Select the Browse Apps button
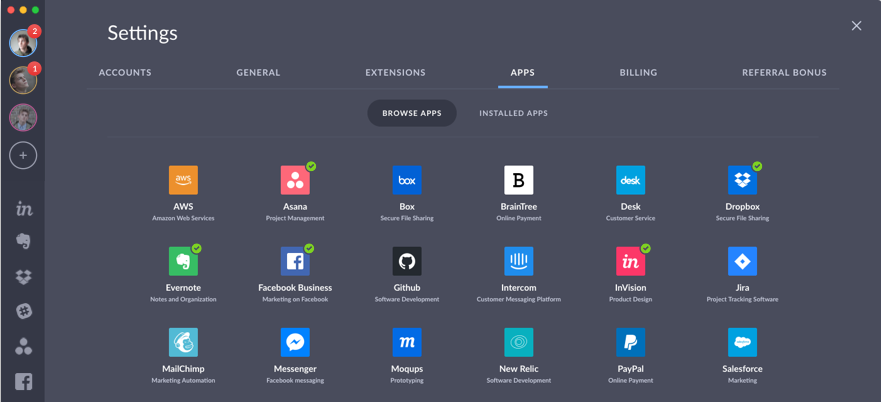 [412, 113]
